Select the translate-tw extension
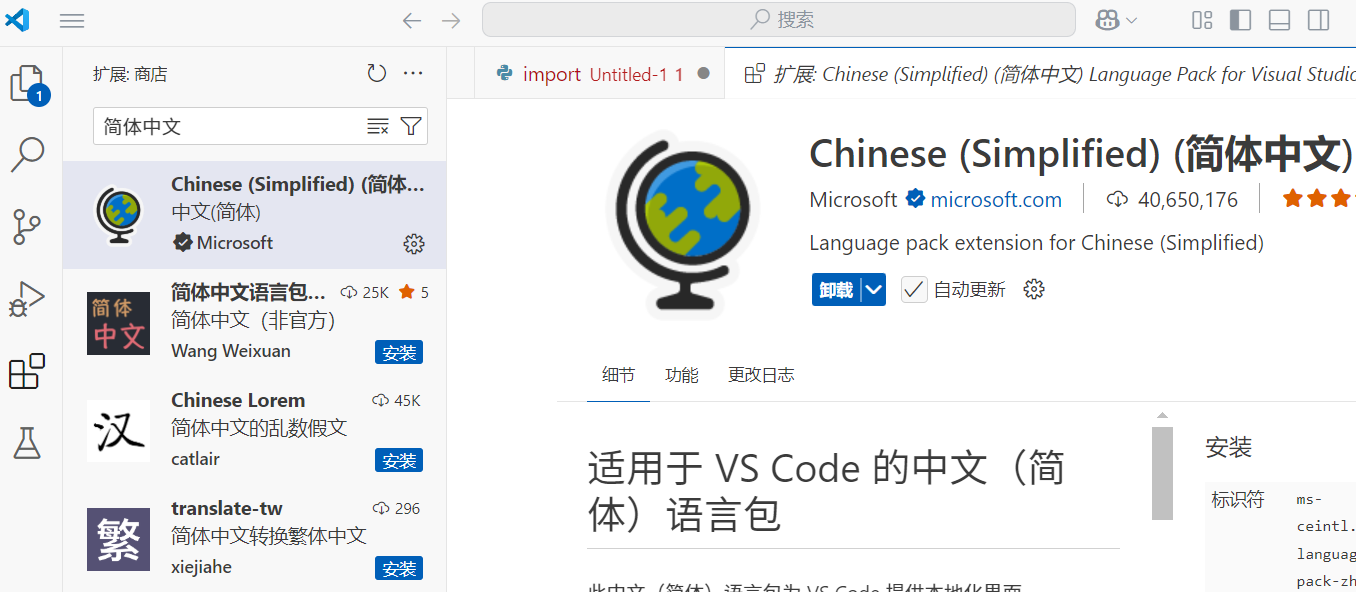 pos(255,539)
